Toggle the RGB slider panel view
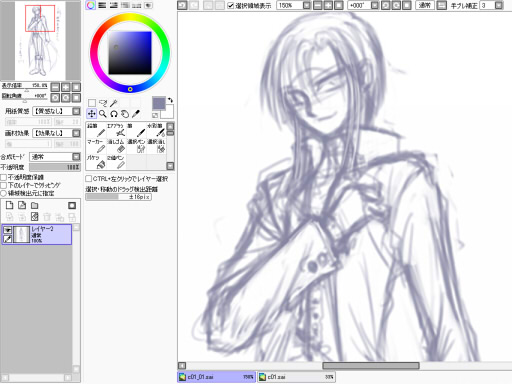 click(102, 5)
